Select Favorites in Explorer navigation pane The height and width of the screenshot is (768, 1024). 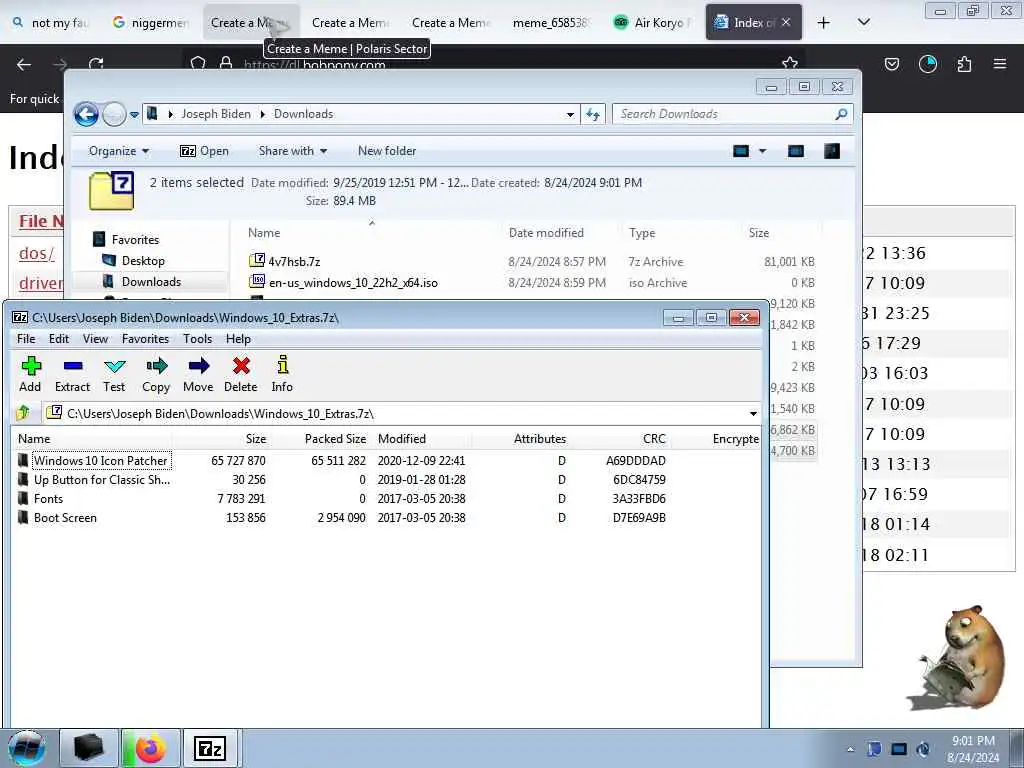tap(135, 240)
